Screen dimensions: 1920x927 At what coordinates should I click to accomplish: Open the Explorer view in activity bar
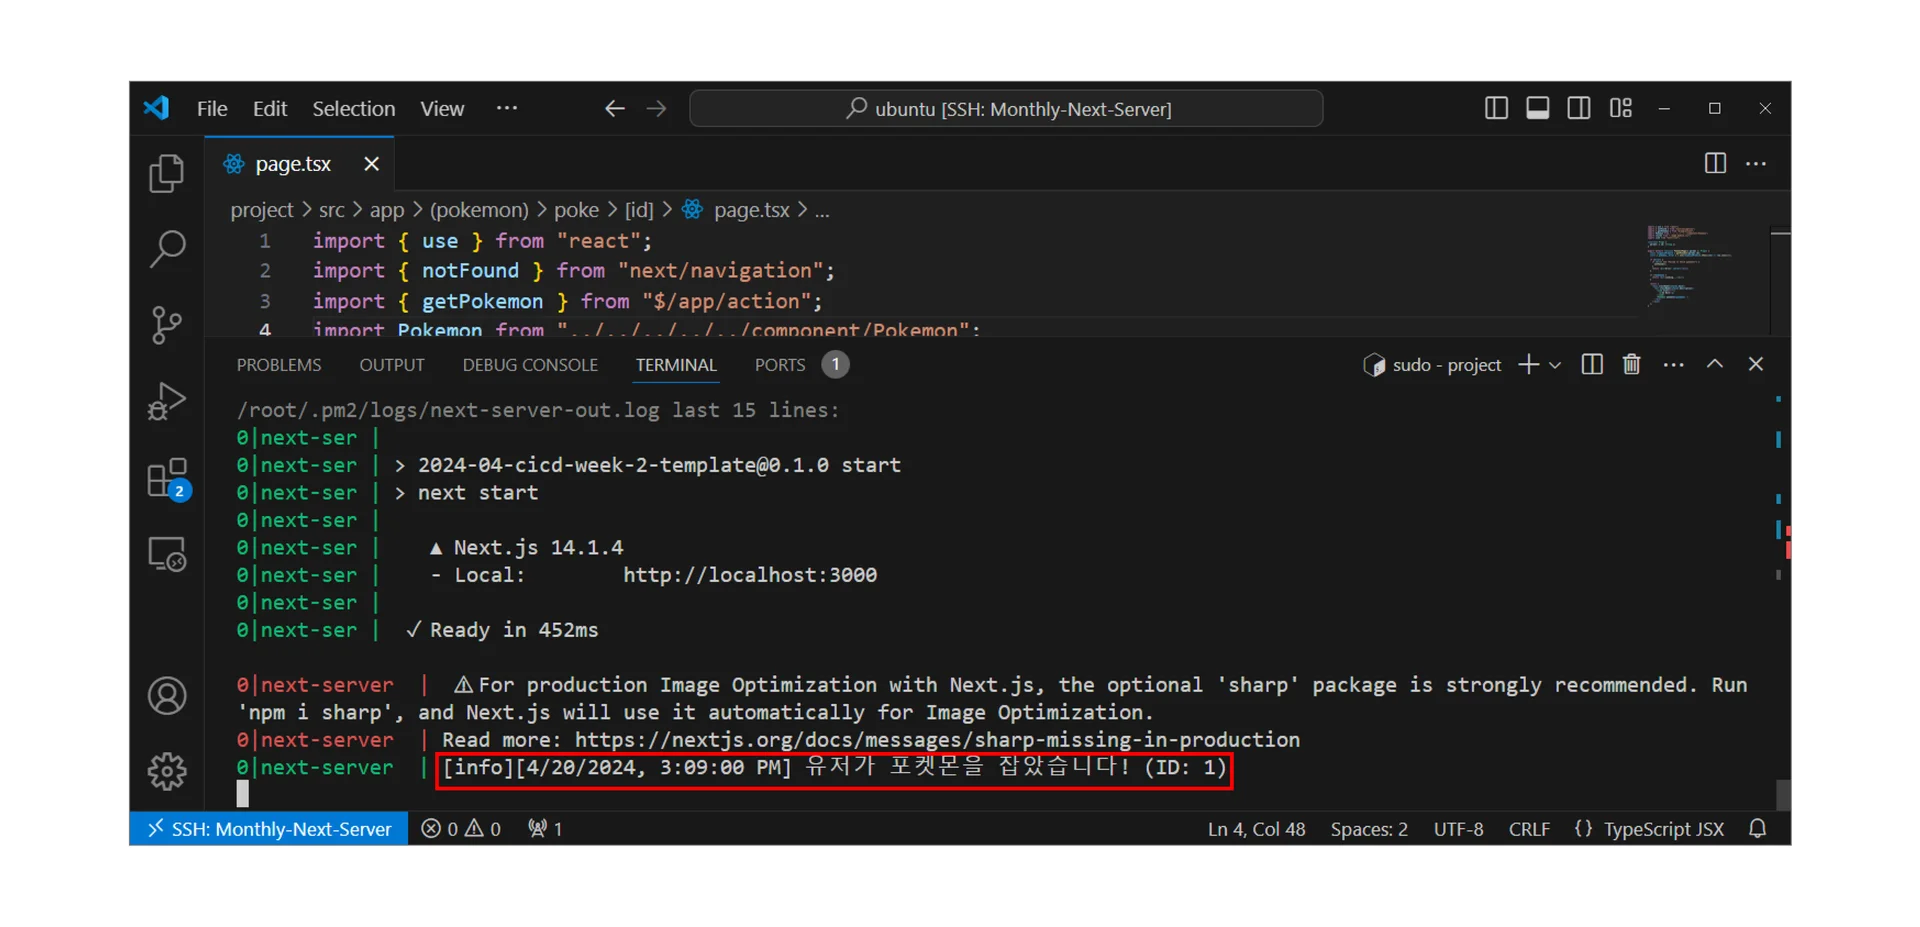coord(167,174)
